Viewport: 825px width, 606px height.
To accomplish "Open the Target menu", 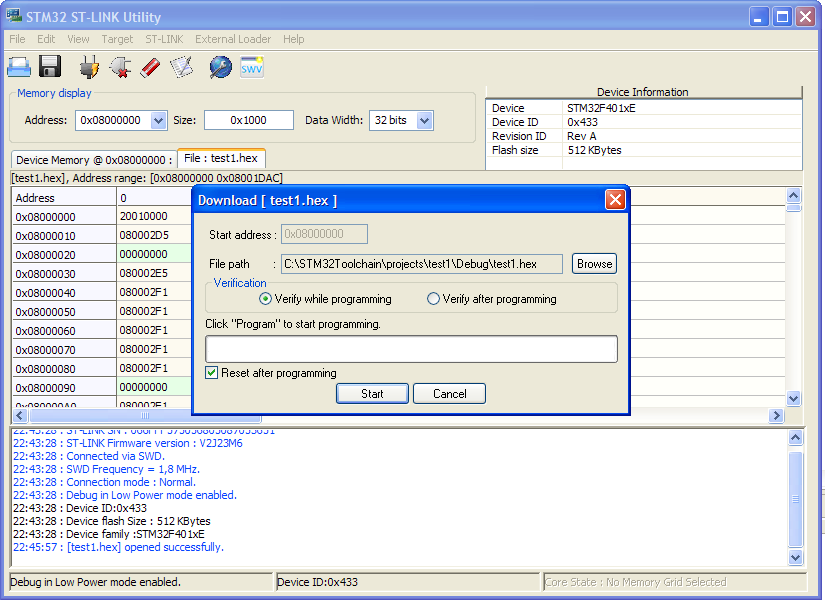I will 117,39.
